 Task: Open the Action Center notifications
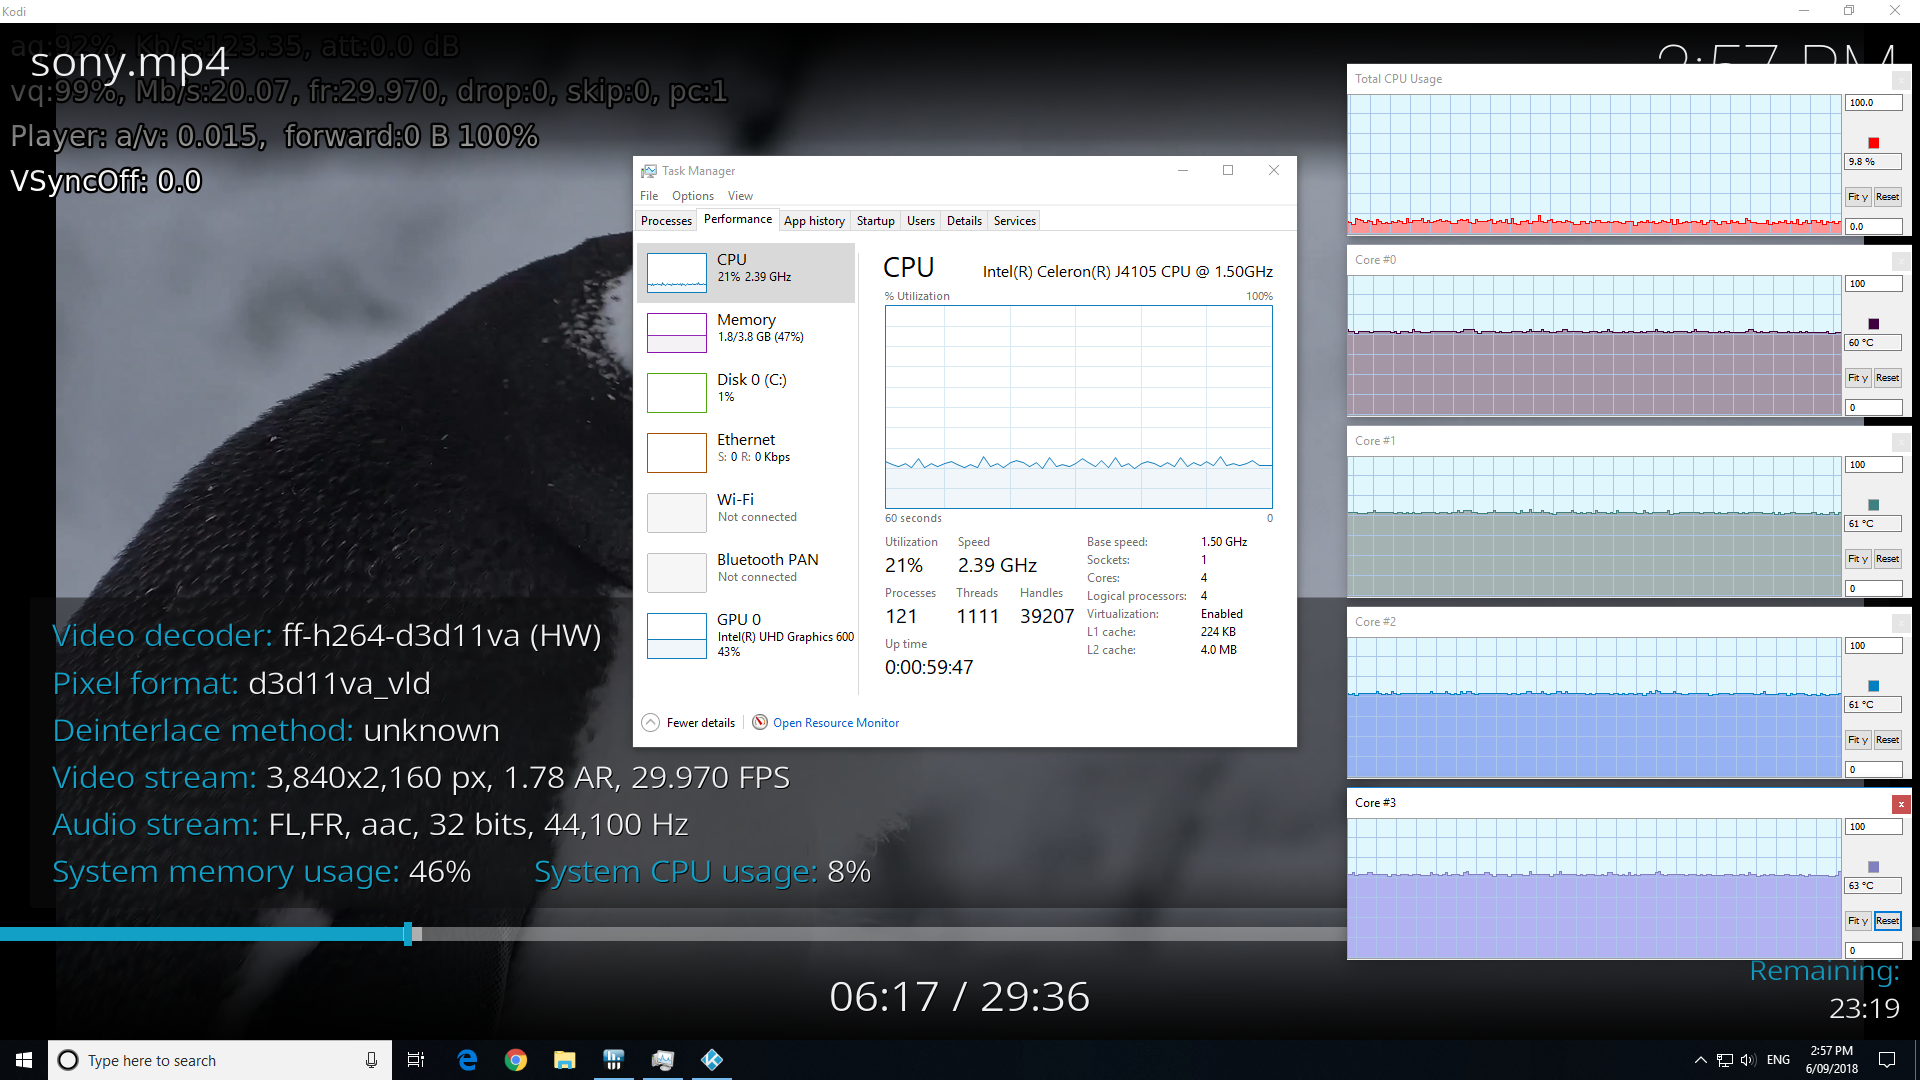point(1887,1060)
